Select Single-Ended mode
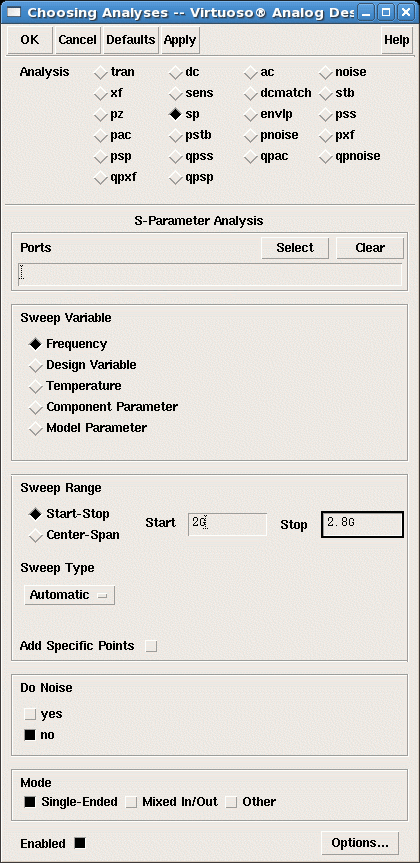The height and width of the screenshot is (863, 420). point(30,802)
